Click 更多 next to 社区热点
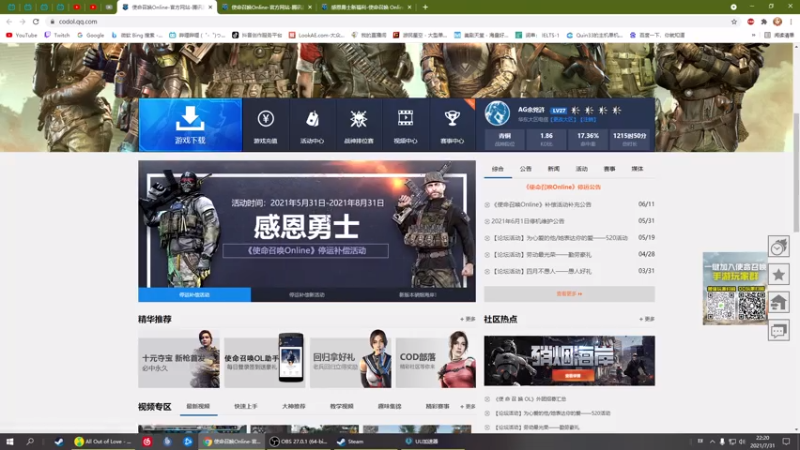Screen dimensions: 800x450 coord(646,319)
